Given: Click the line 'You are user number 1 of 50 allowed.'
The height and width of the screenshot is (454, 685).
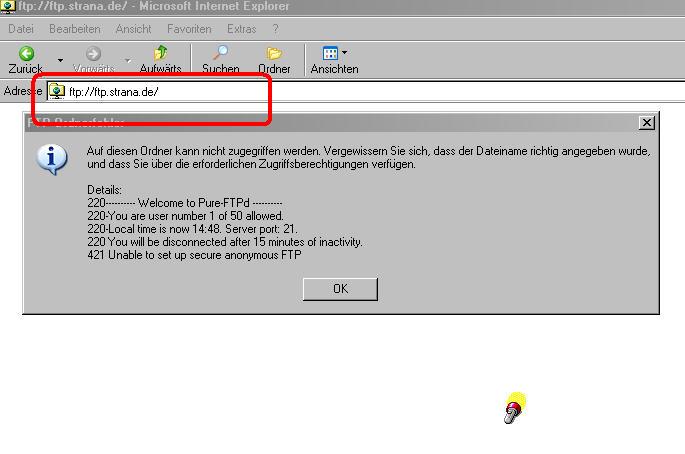Looking at the screenshot, I should 185,216.
